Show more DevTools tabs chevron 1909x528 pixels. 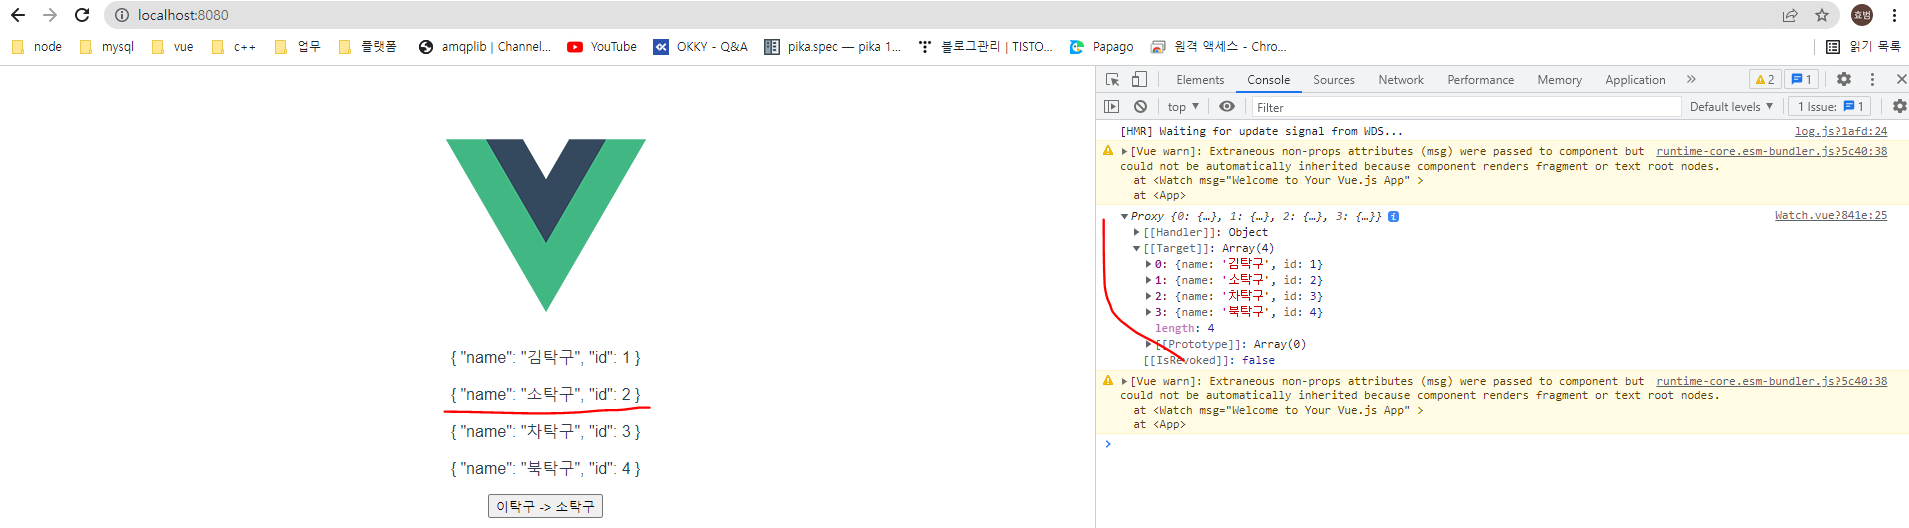(x=1691, y=79)
